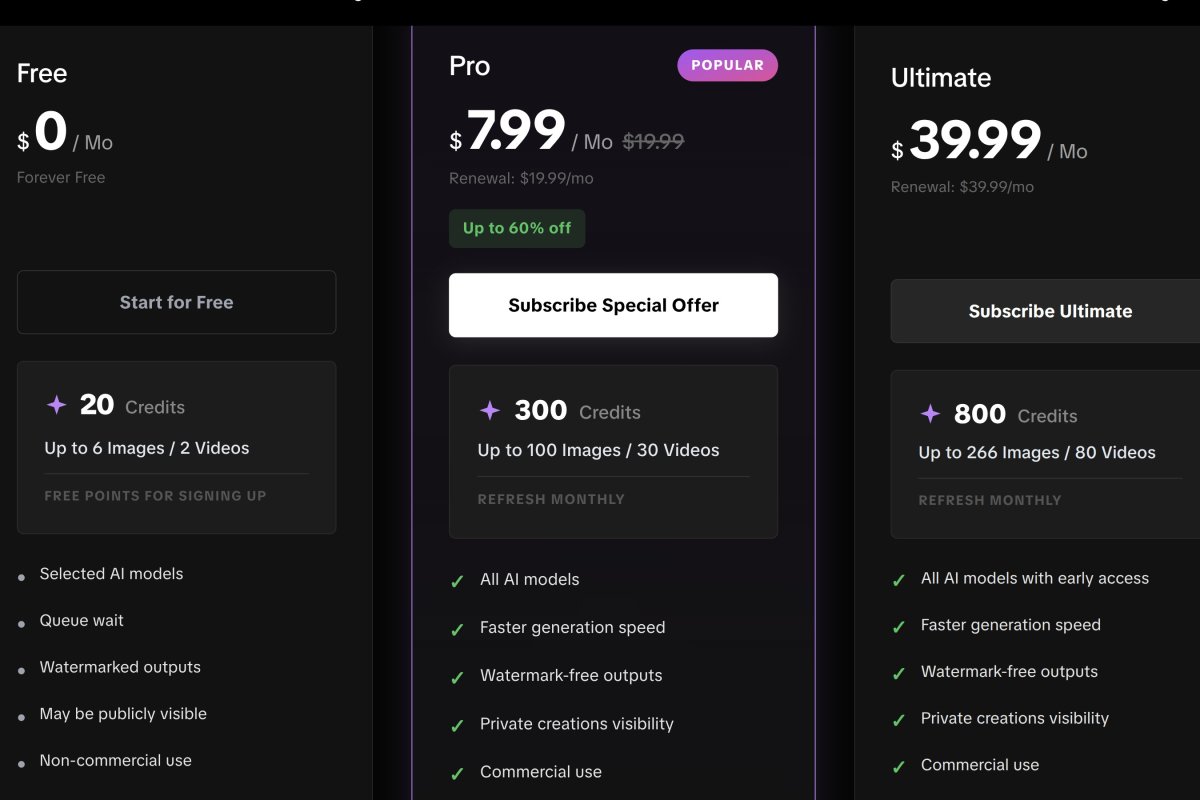Click the Subscribe Ultimate button

click(1050, 311)
